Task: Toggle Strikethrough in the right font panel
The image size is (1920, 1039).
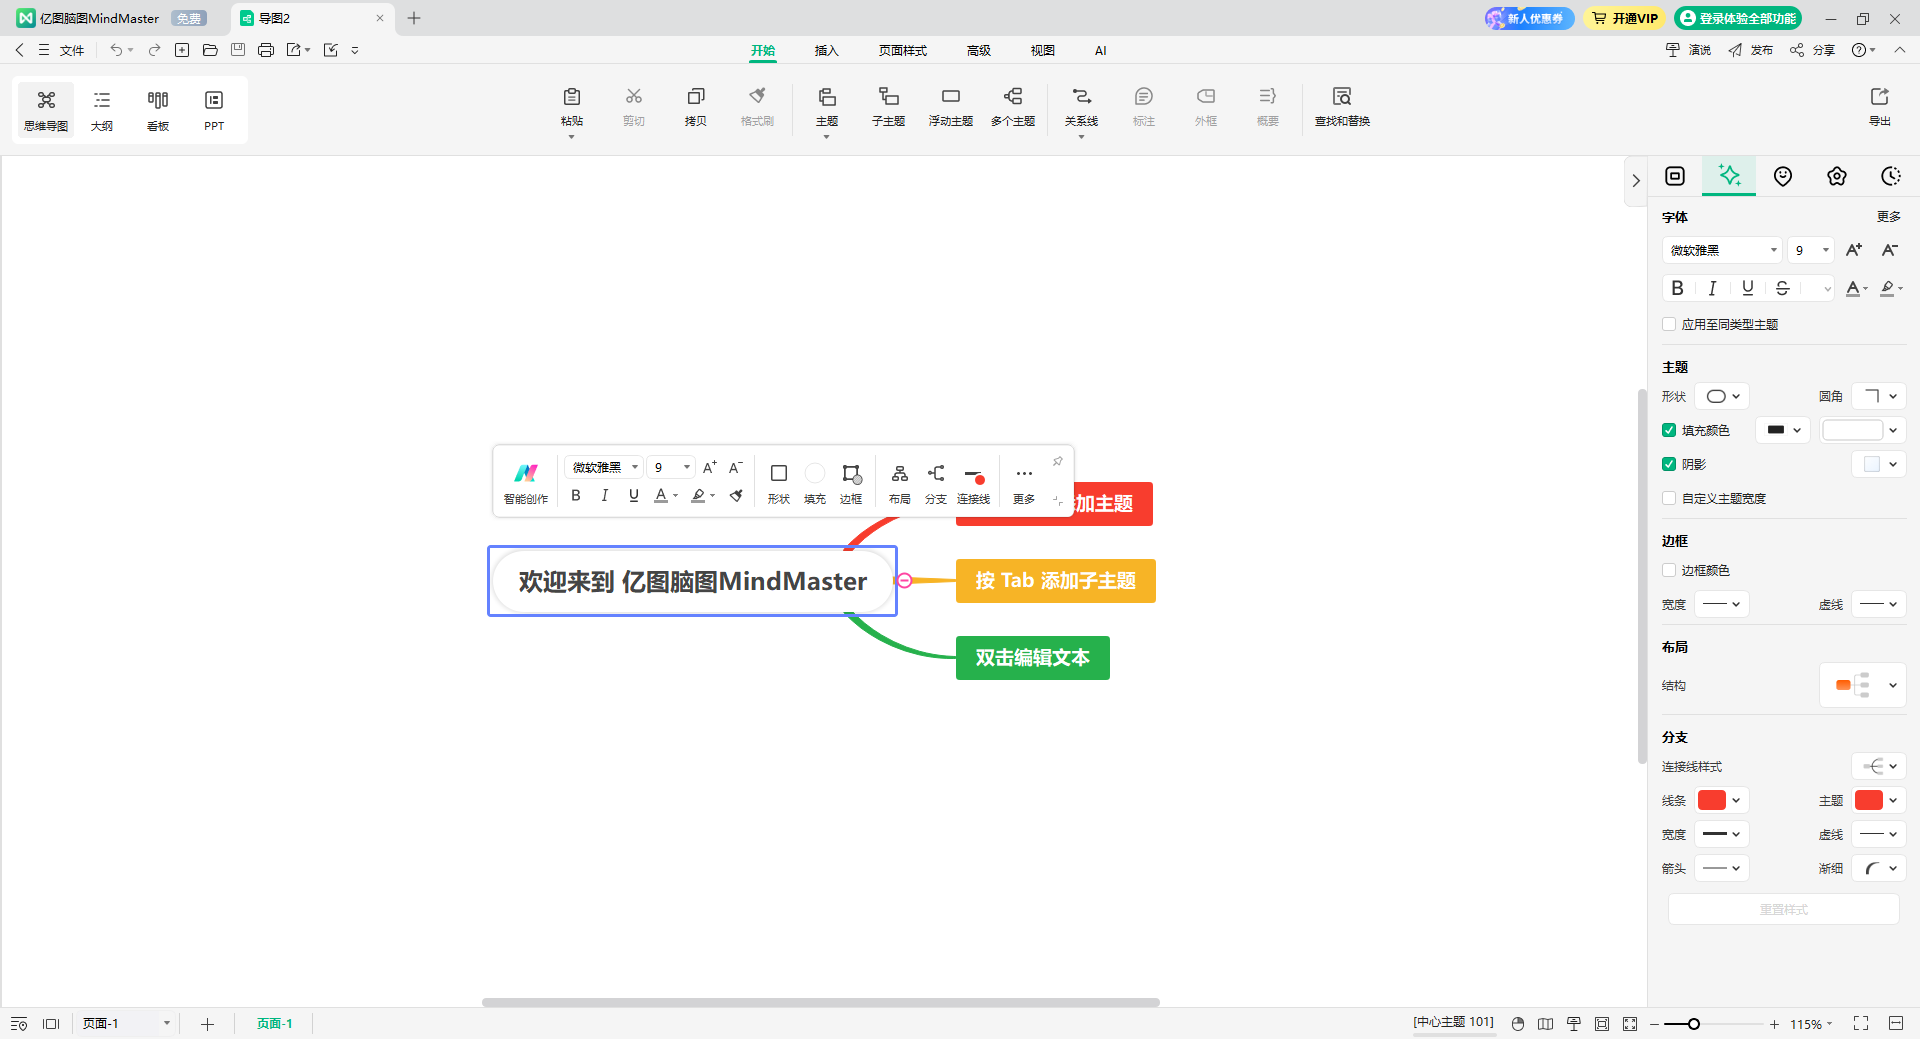Action: coord(1783,288)
